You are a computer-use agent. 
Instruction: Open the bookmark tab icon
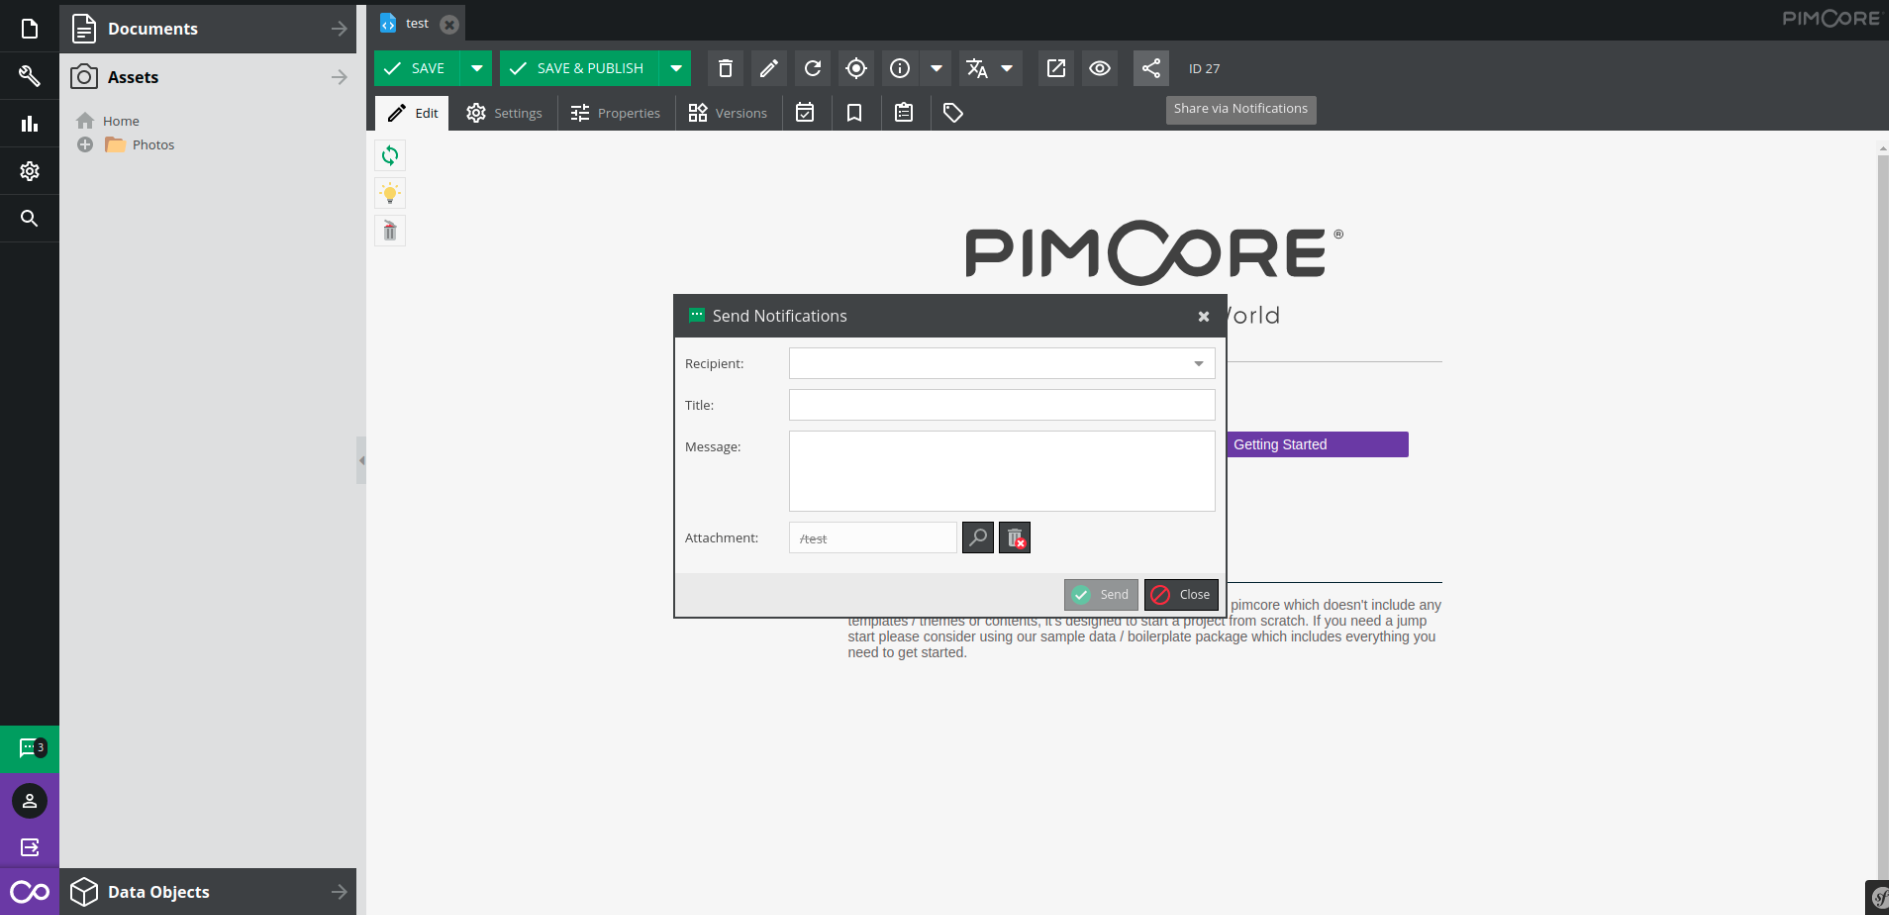click(854, 113)
